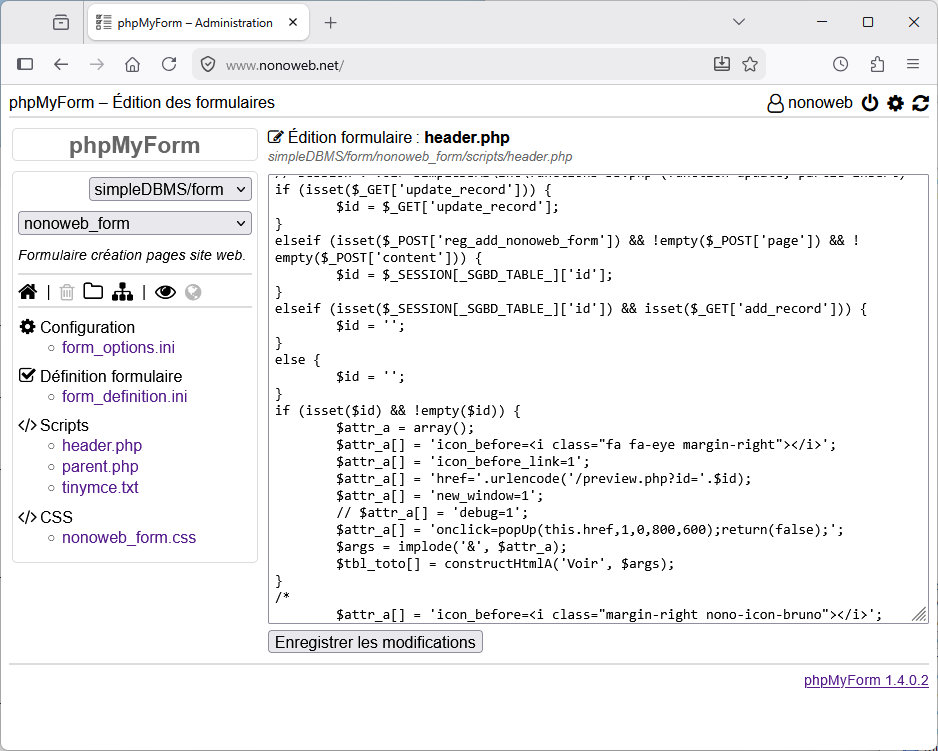Open the browser history clock icon
The height and width of the screenshot is (751, 938).
(x=840, y=64)
